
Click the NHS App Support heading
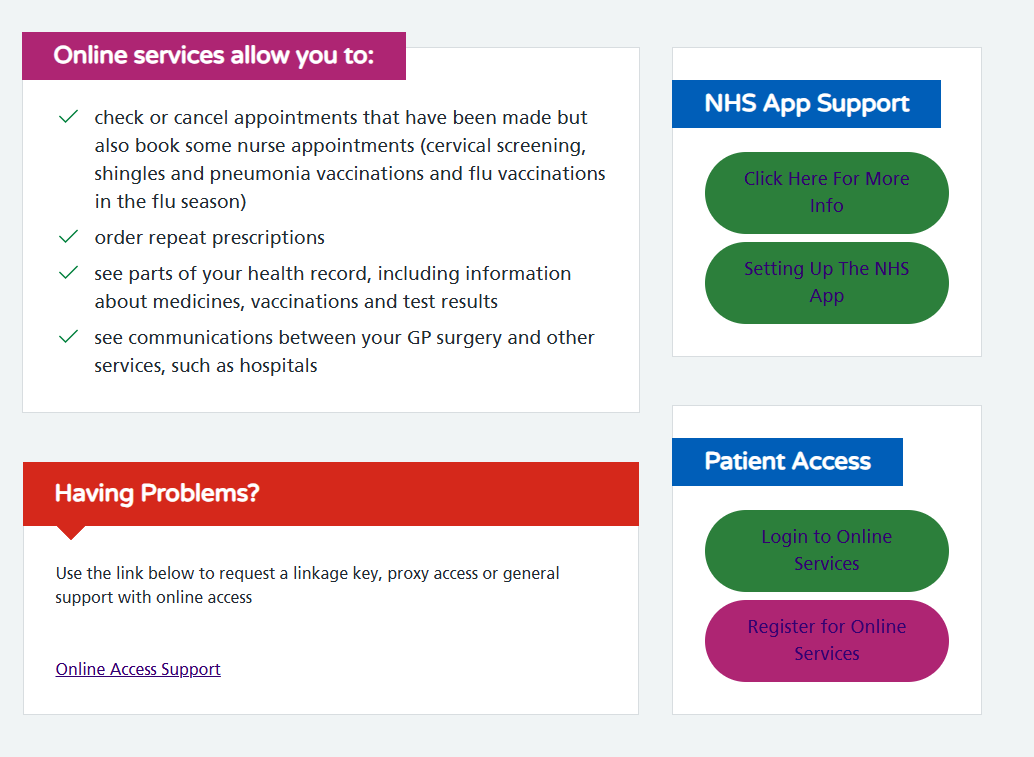tap(806, 104)
